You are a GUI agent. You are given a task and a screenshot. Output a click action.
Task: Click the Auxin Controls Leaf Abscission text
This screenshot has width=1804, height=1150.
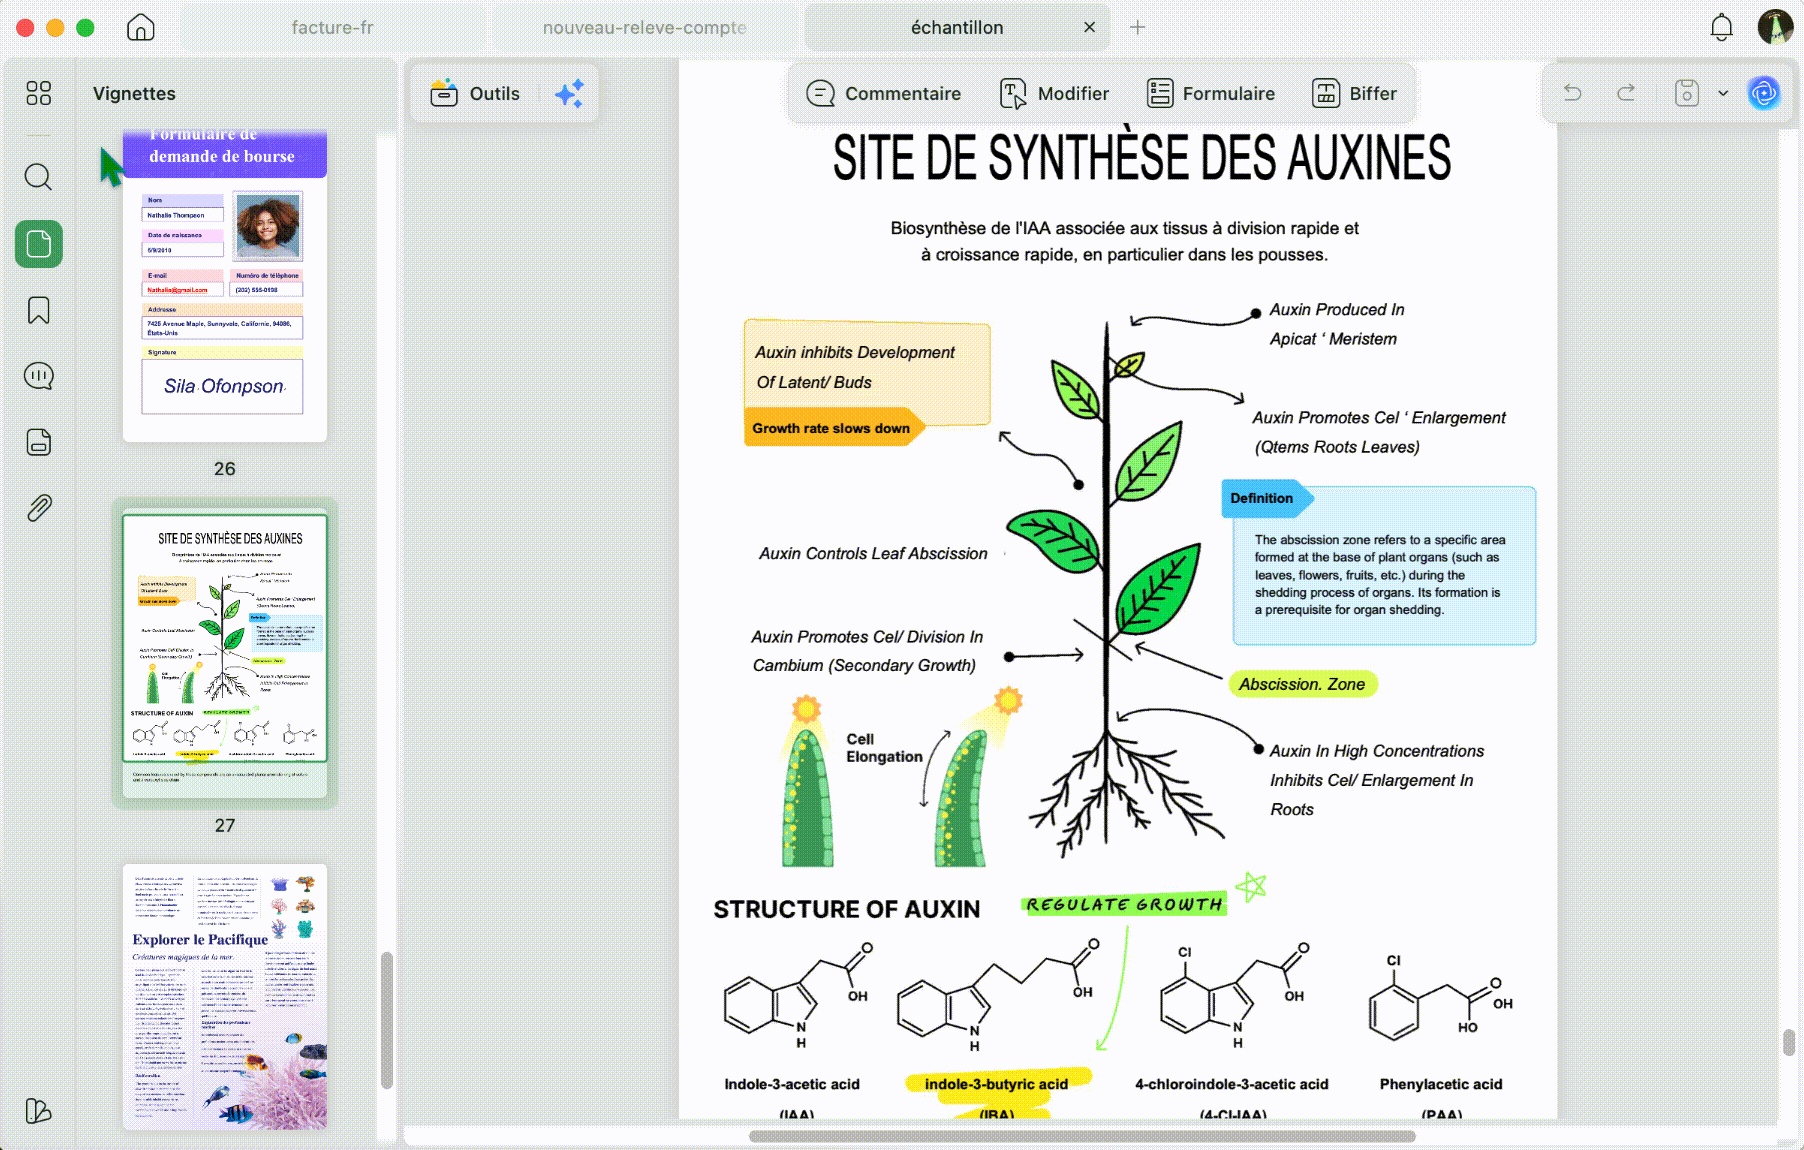point(873,553)
